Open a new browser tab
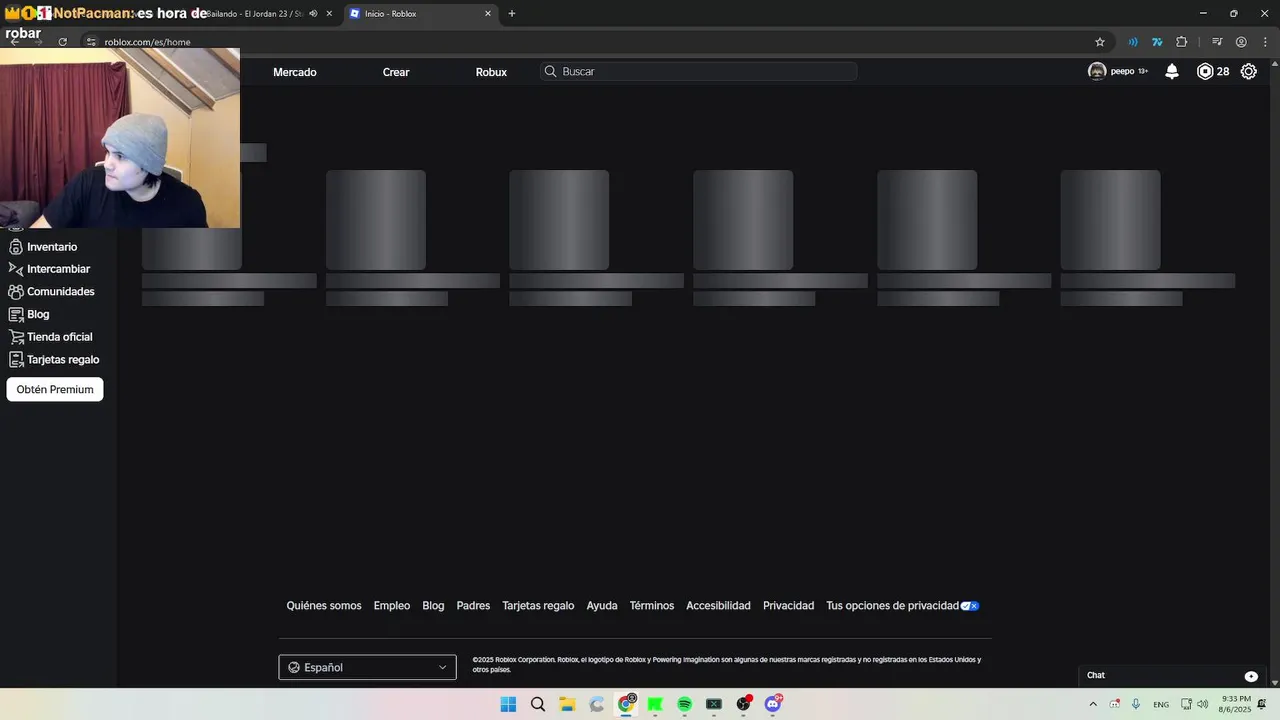1280x720 pixels. pyautogui.click(x=512, y=14)
